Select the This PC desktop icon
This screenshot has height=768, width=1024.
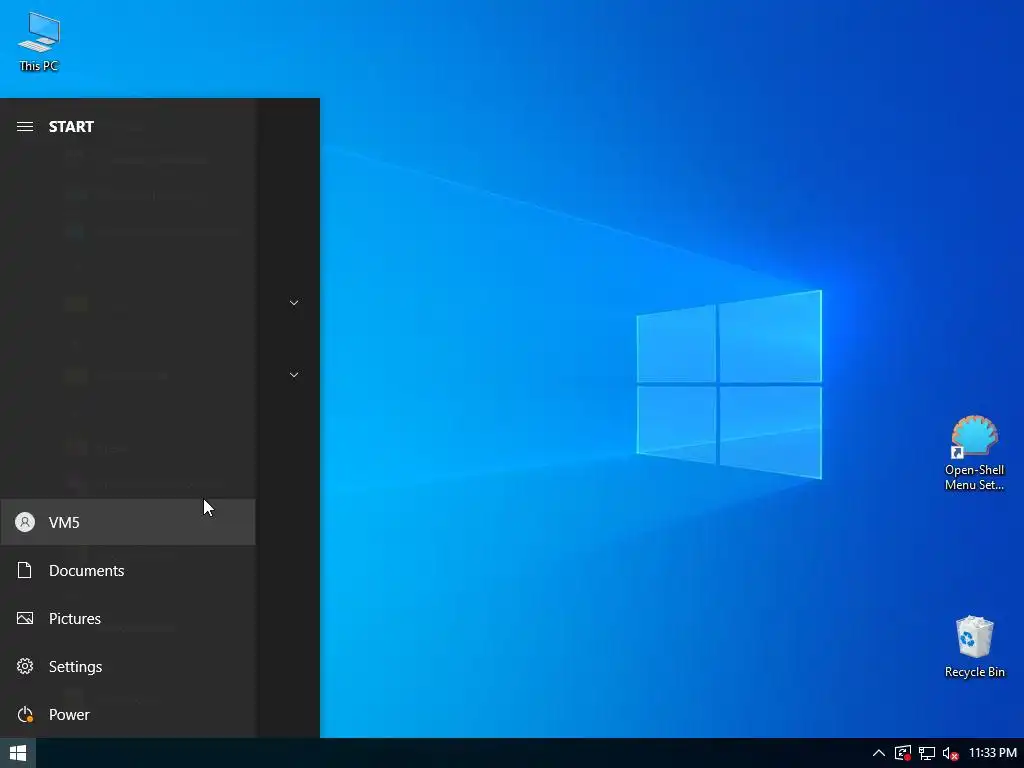click(39, 42)
